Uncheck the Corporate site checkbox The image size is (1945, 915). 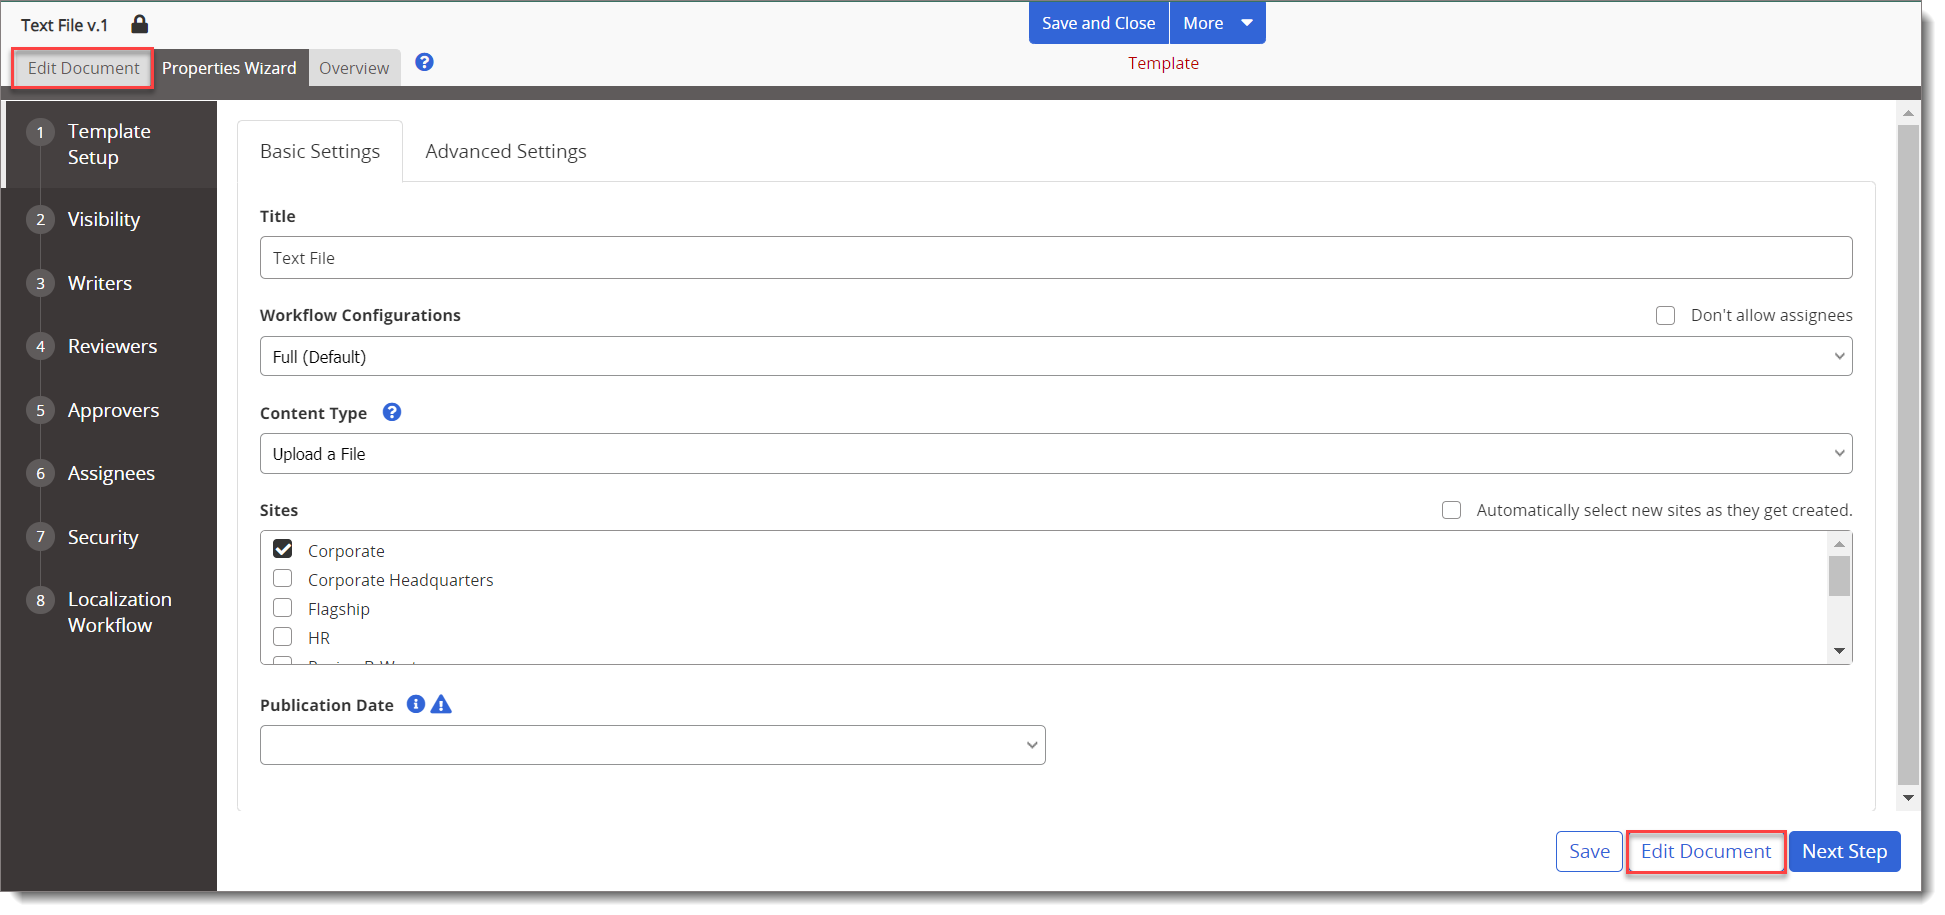(x=282, y=548)
